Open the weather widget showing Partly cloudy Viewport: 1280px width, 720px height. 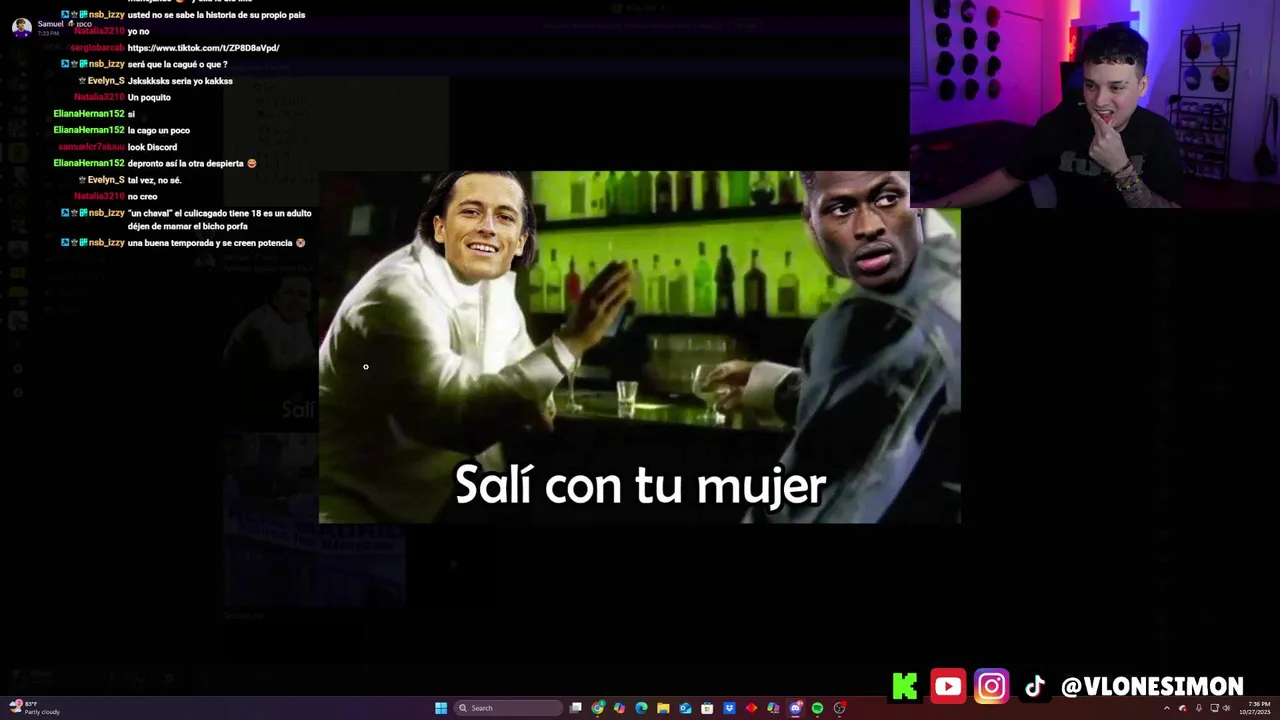(35, 708)
